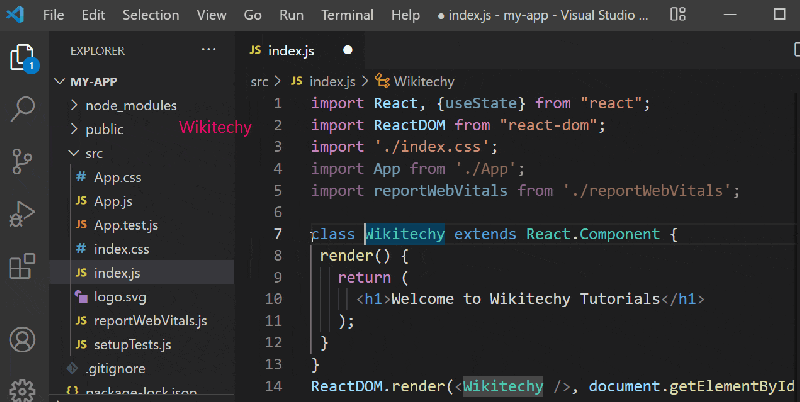Open the Accounts icon in activity bar
Viewport: 800px width, 402px height.
tap(22, 340)
